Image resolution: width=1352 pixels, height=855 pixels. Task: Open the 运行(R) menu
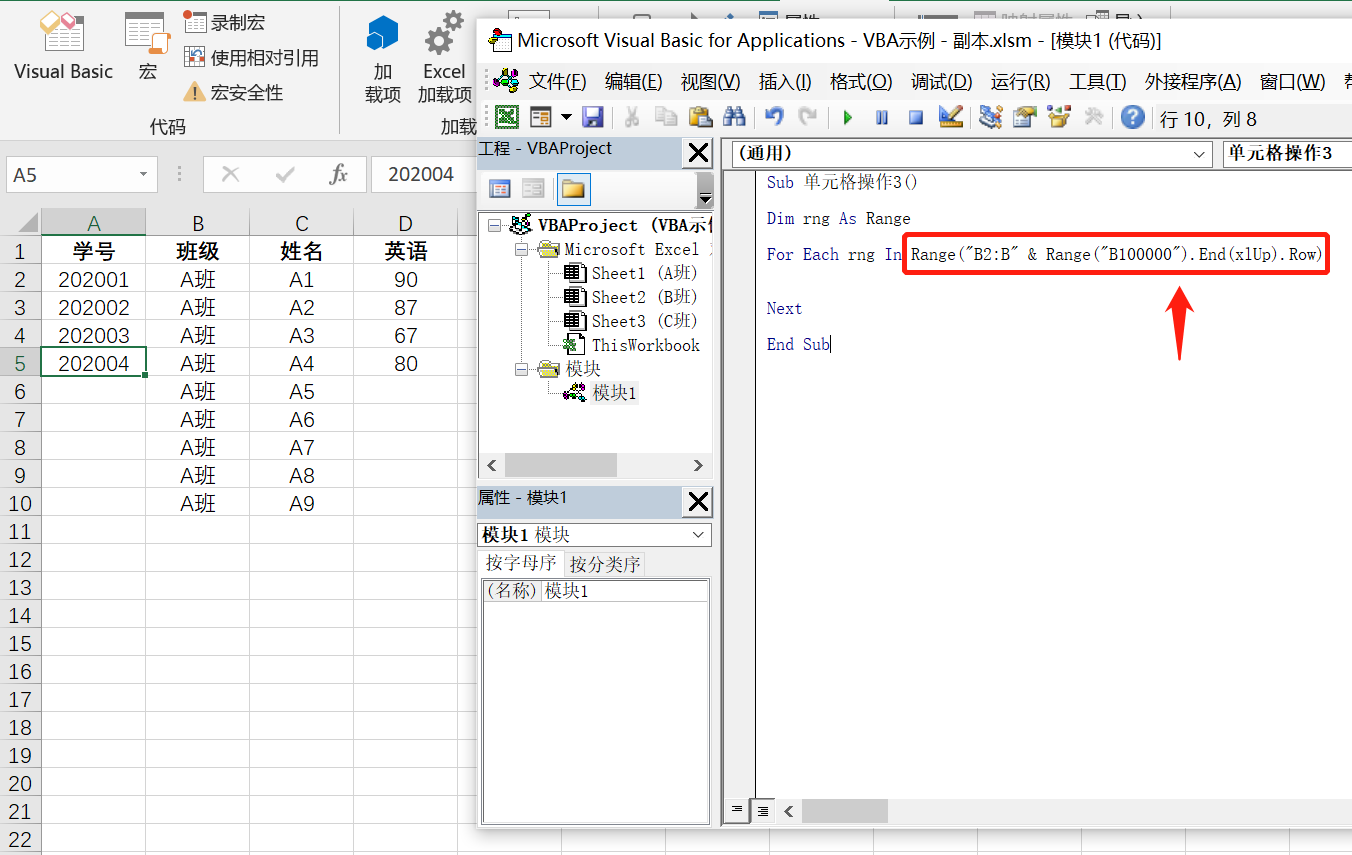[x=1020, y=82]
